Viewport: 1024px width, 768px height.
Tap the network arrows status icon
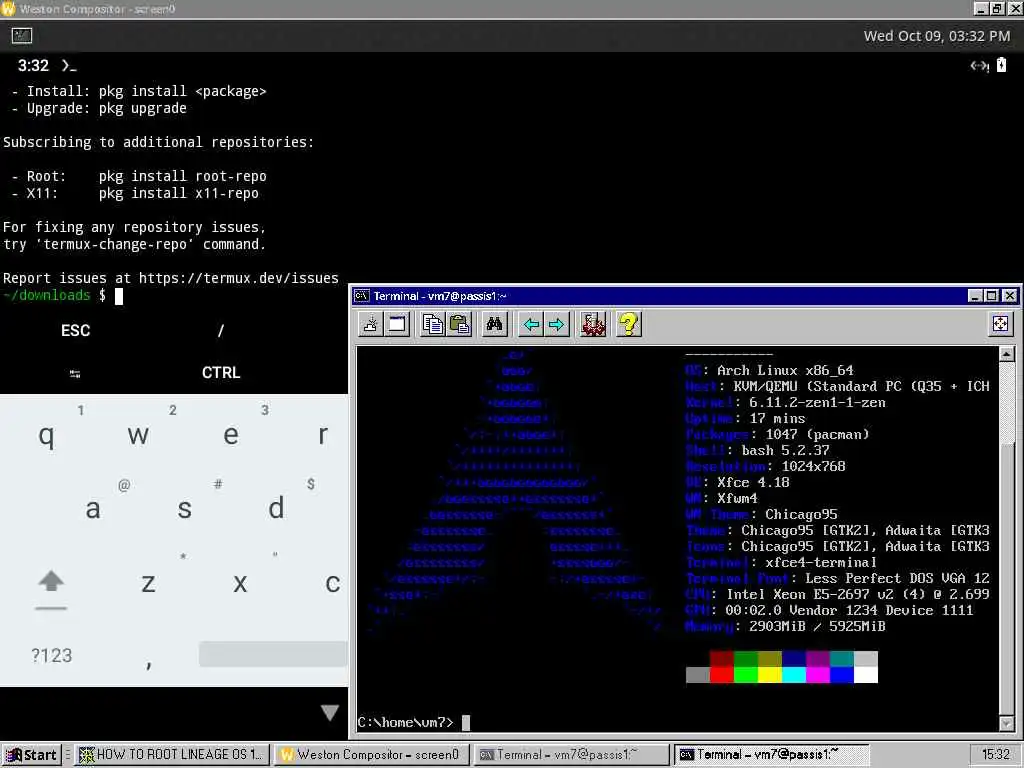point(979,65)
